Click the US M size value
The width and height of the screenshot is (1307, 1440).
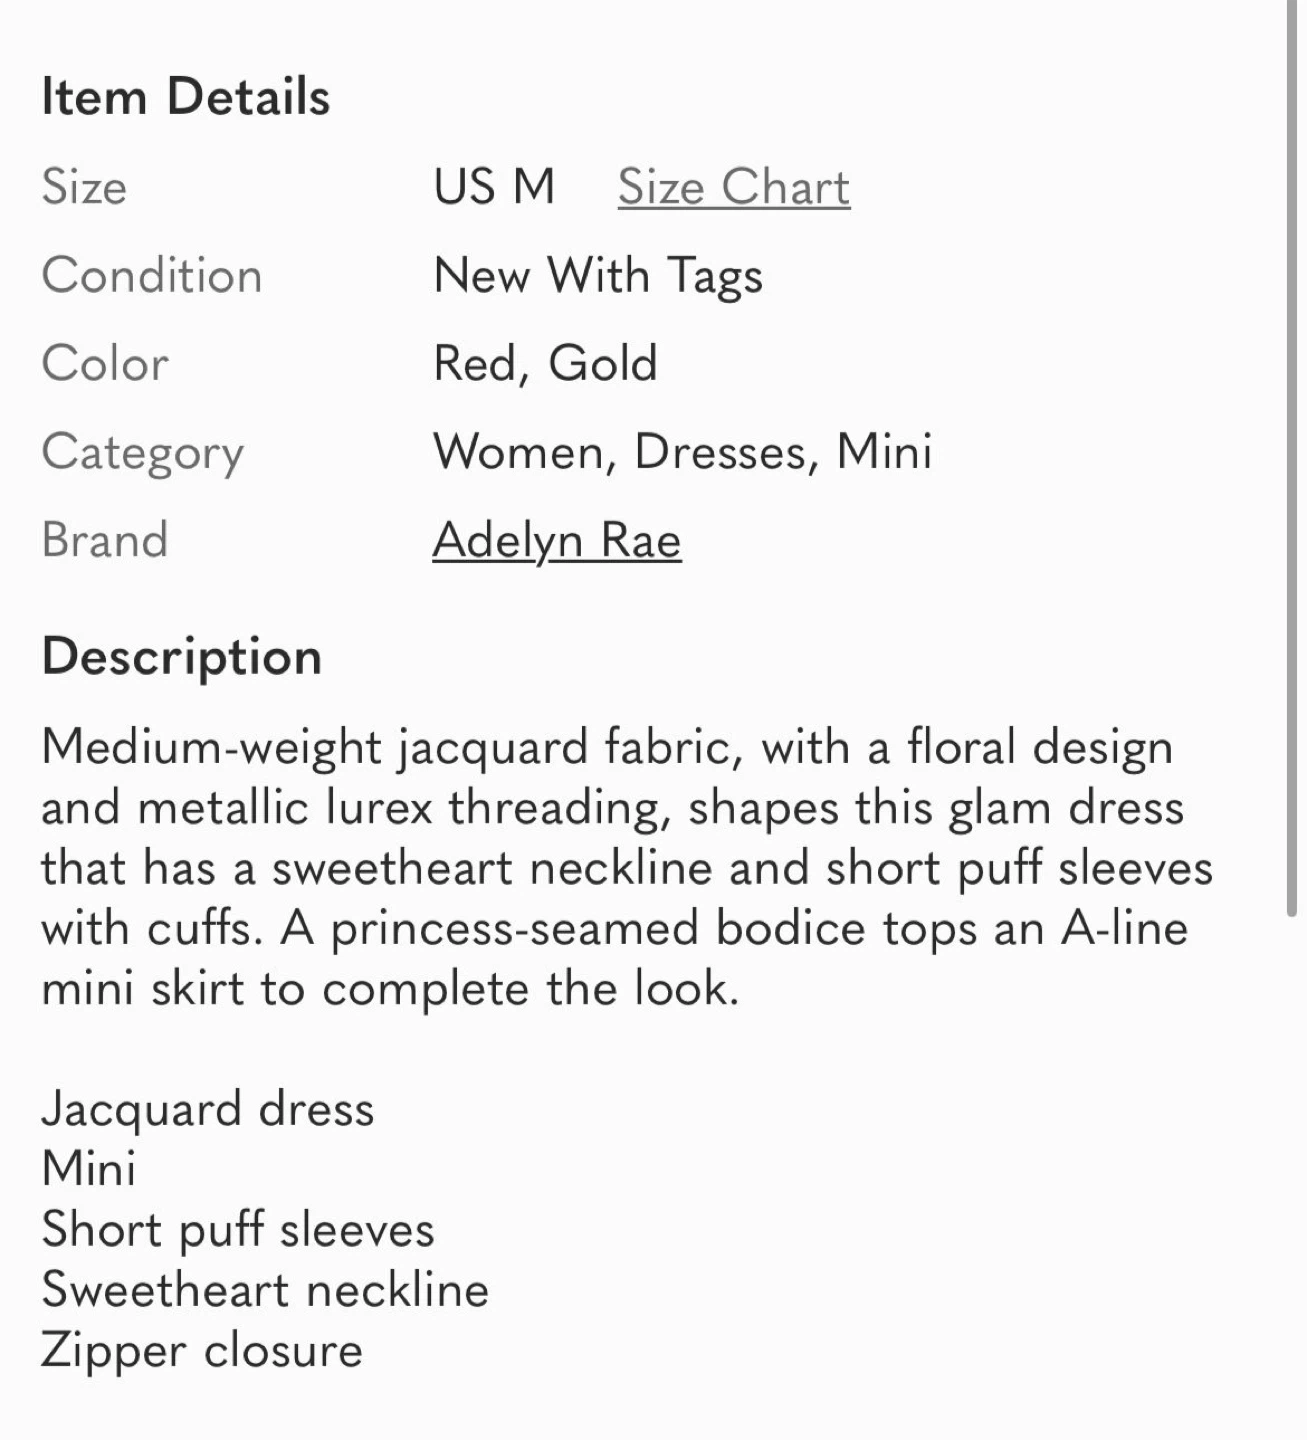click(x=494, y=187)
